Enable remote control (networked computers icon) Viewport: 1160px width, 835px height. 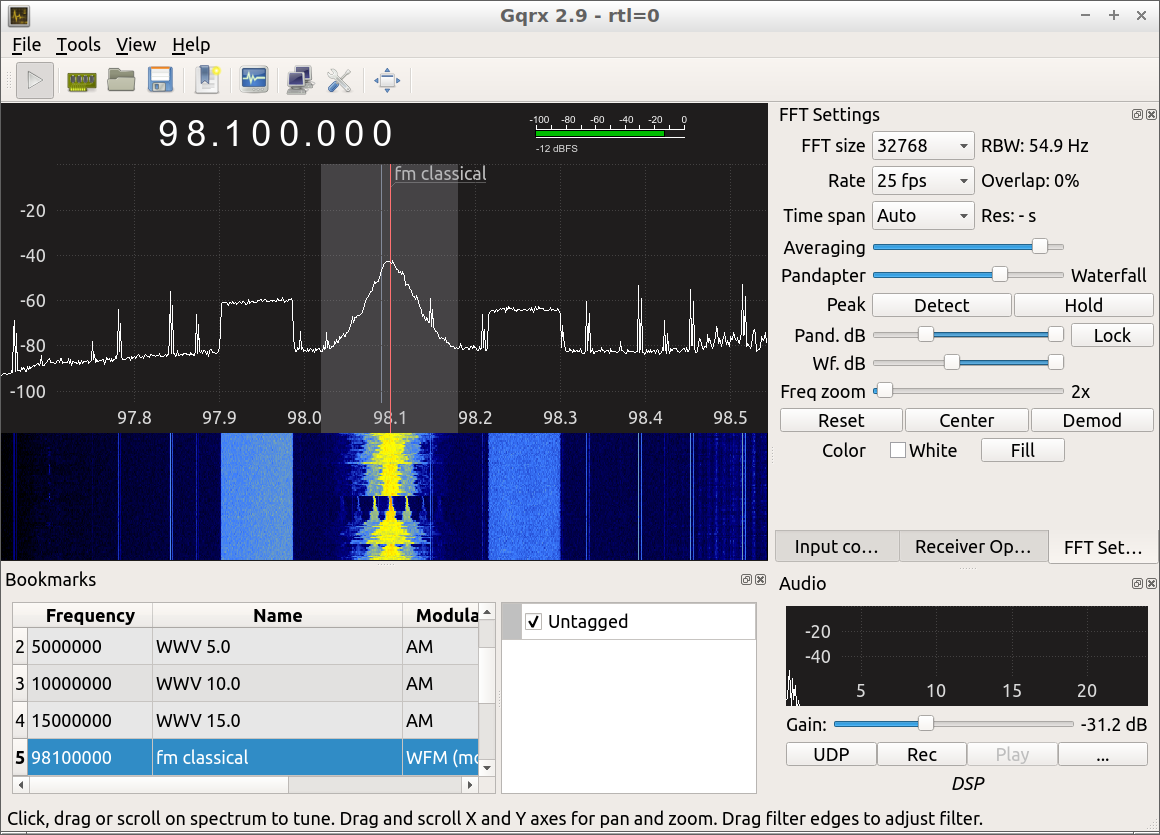click(298, 80)
